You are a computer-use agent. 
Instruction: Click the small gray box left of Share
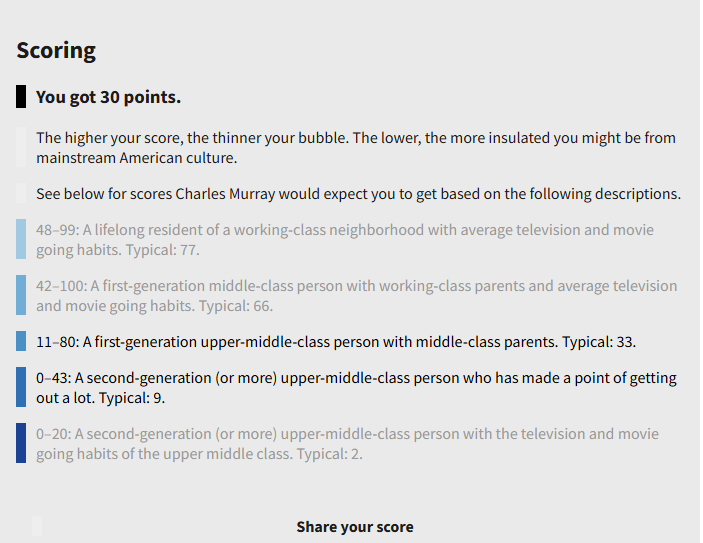(x=37, y=526)
